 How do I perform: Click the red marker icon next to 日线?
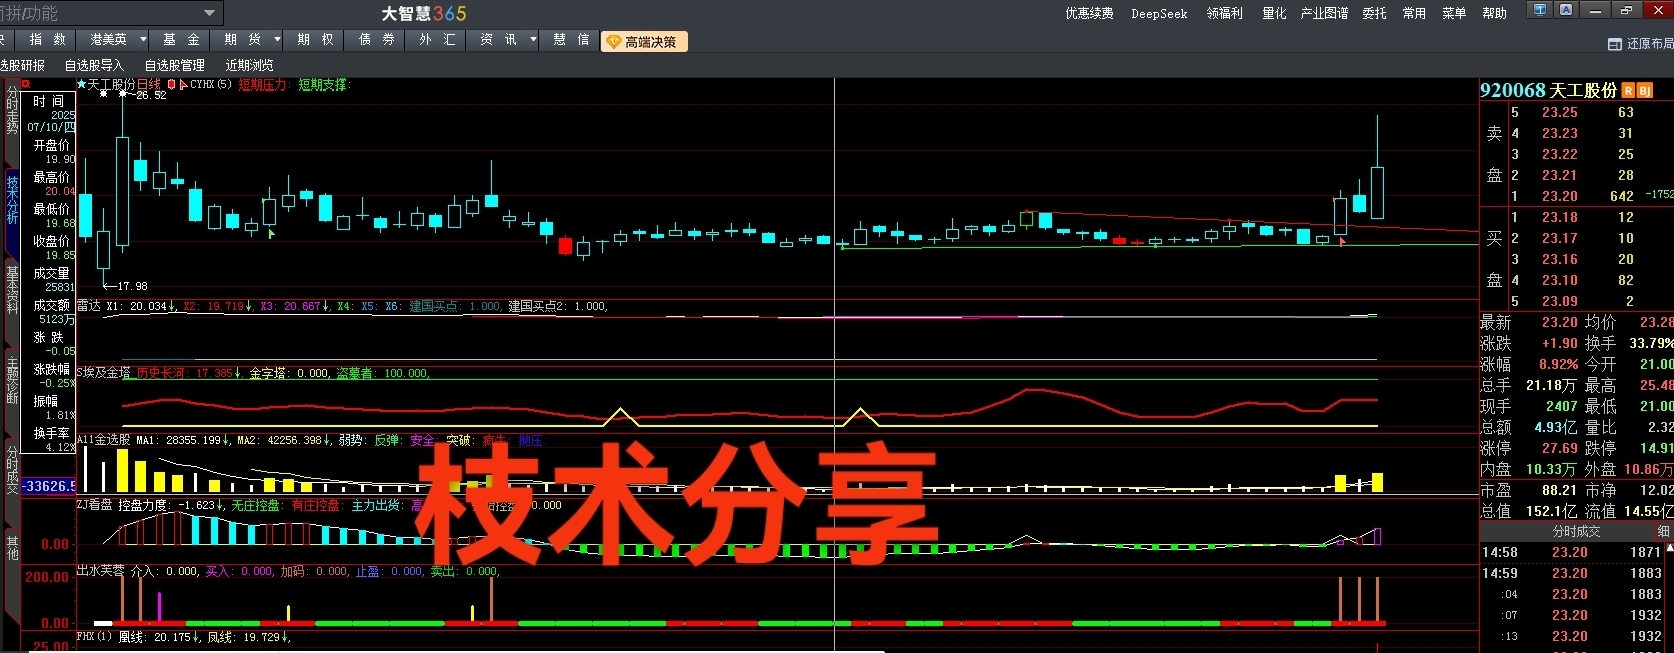tap(171, 85)
